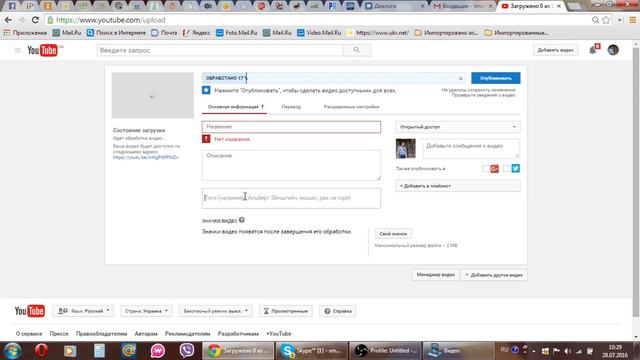Go back with Chrome's back arrow
Screen dimensions: 640x360
click(x=8, y=20)
